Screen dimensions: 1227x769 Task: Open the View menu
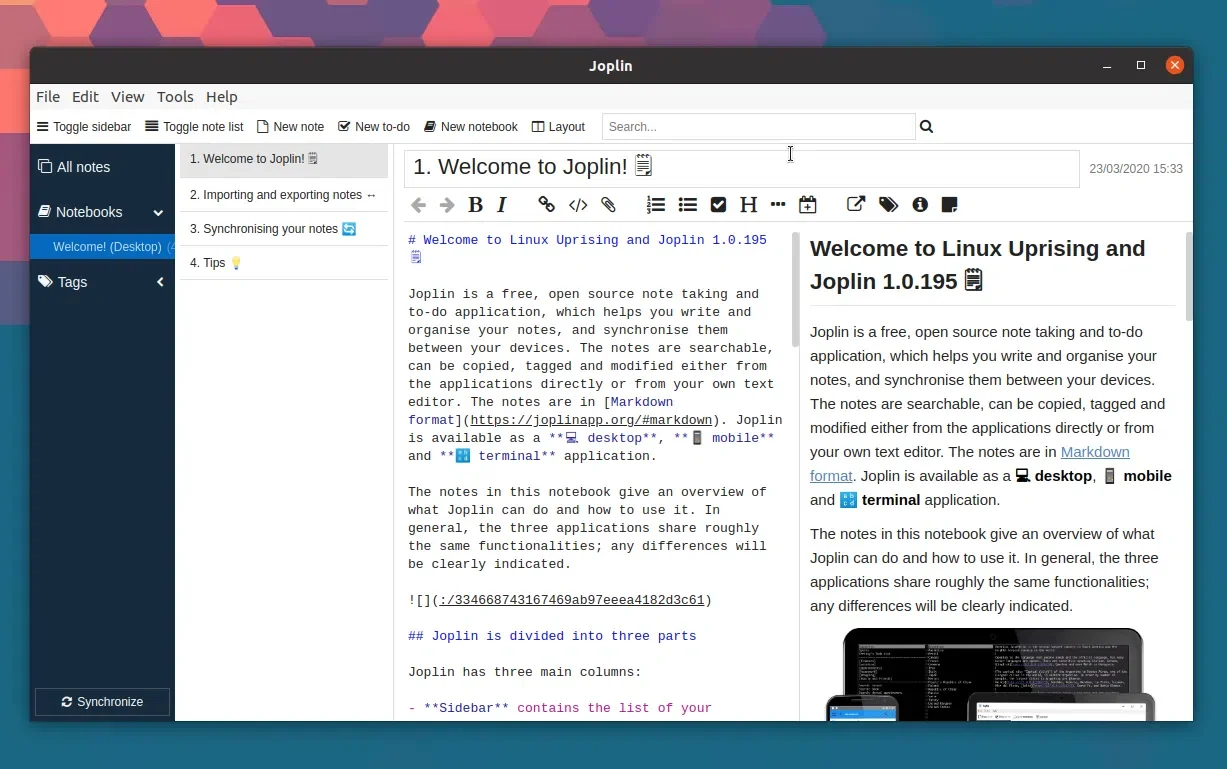(128, 97)
